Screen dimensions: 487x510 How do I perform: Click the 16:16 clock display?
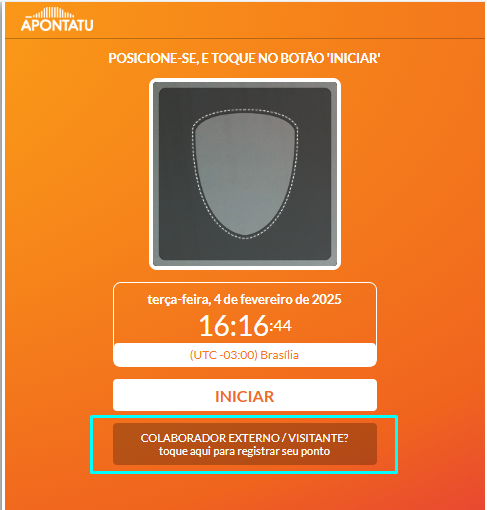coord(234,326)
